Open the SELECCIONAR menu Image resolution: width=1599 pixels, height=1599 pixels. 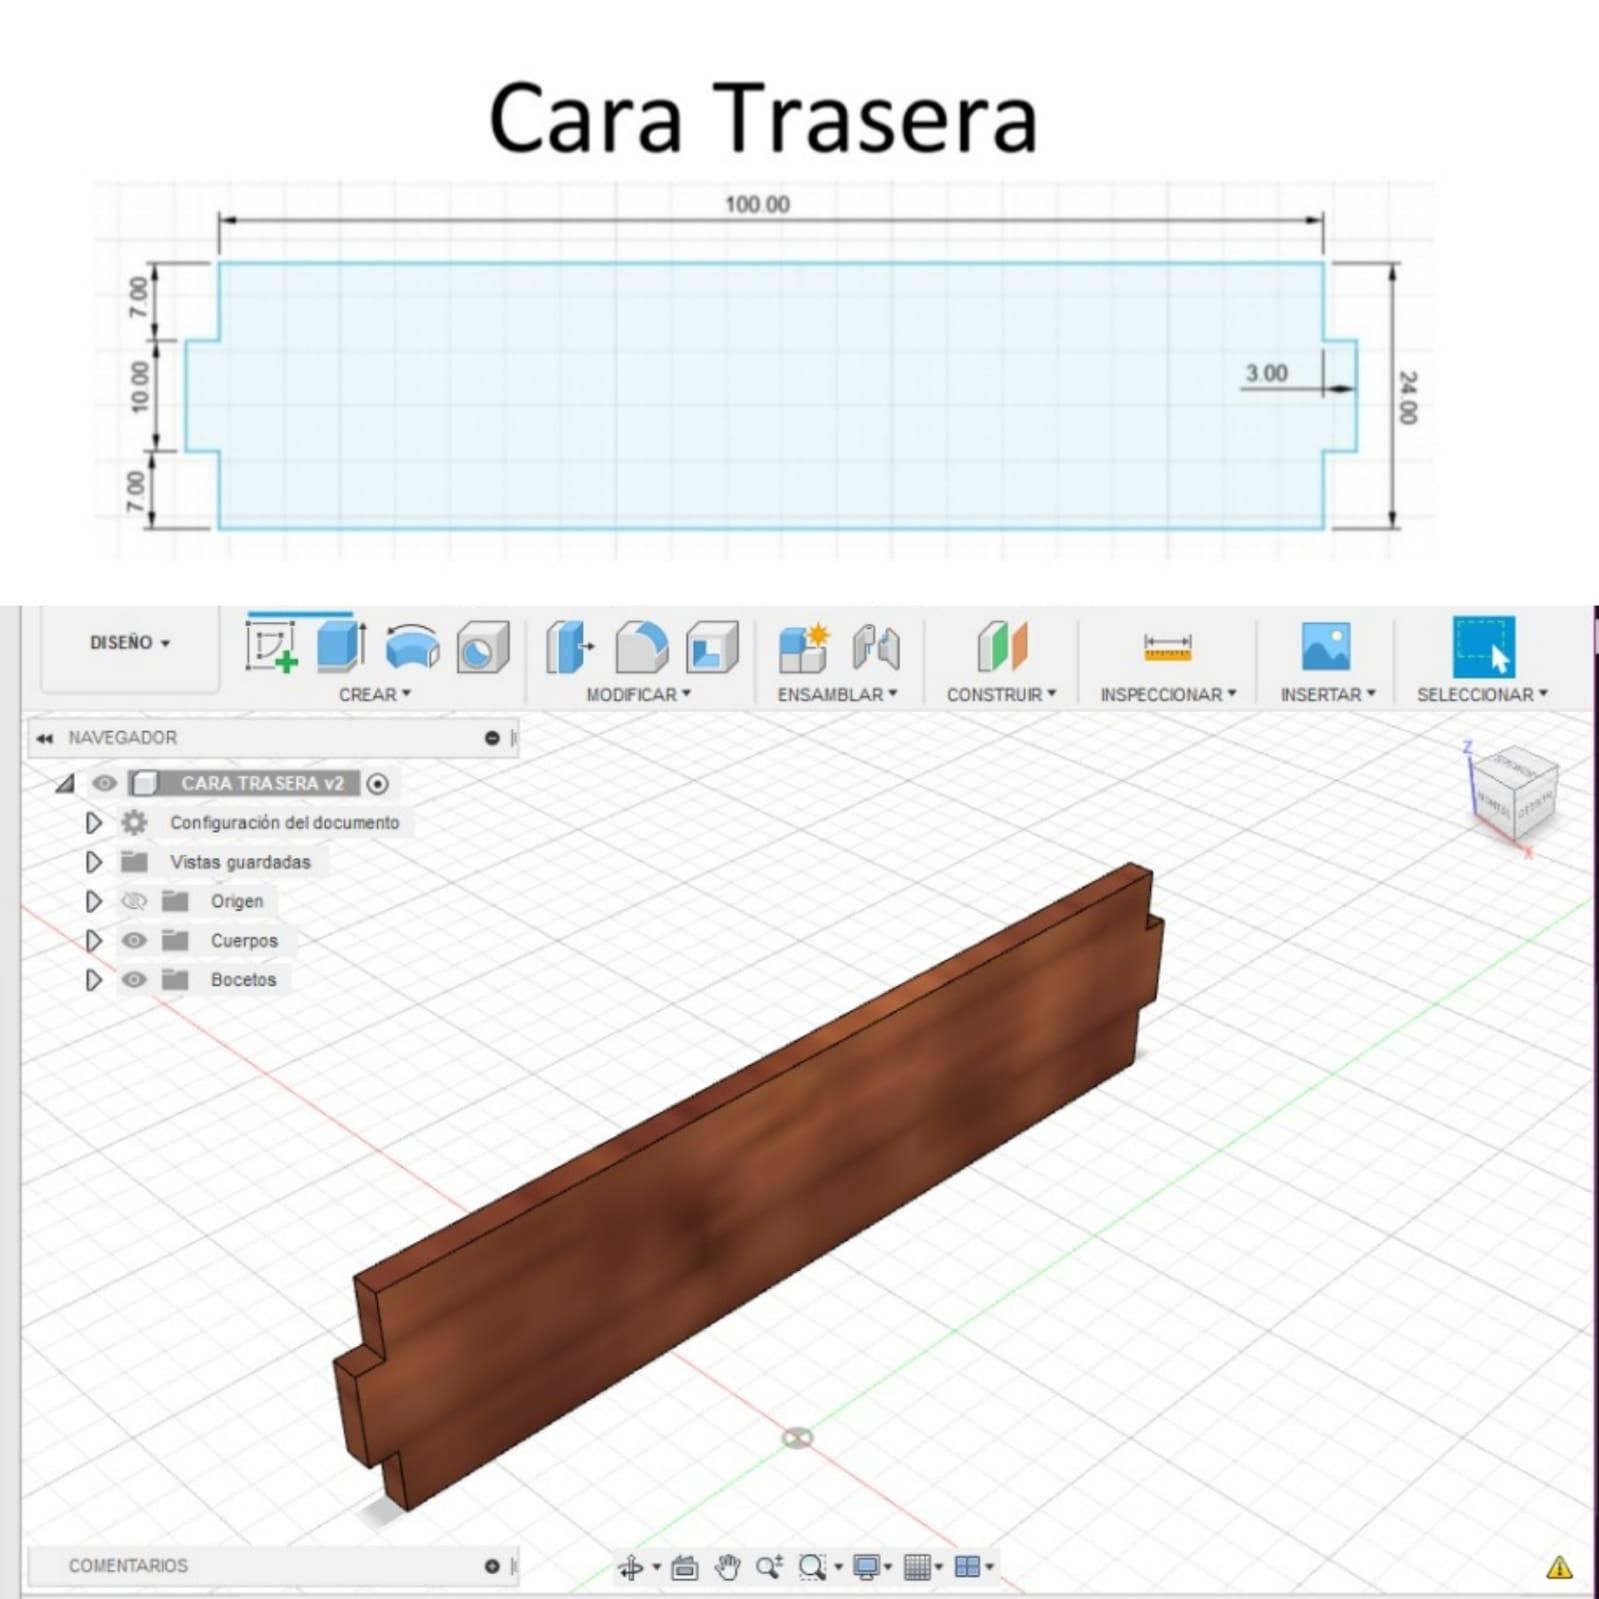1482,694
